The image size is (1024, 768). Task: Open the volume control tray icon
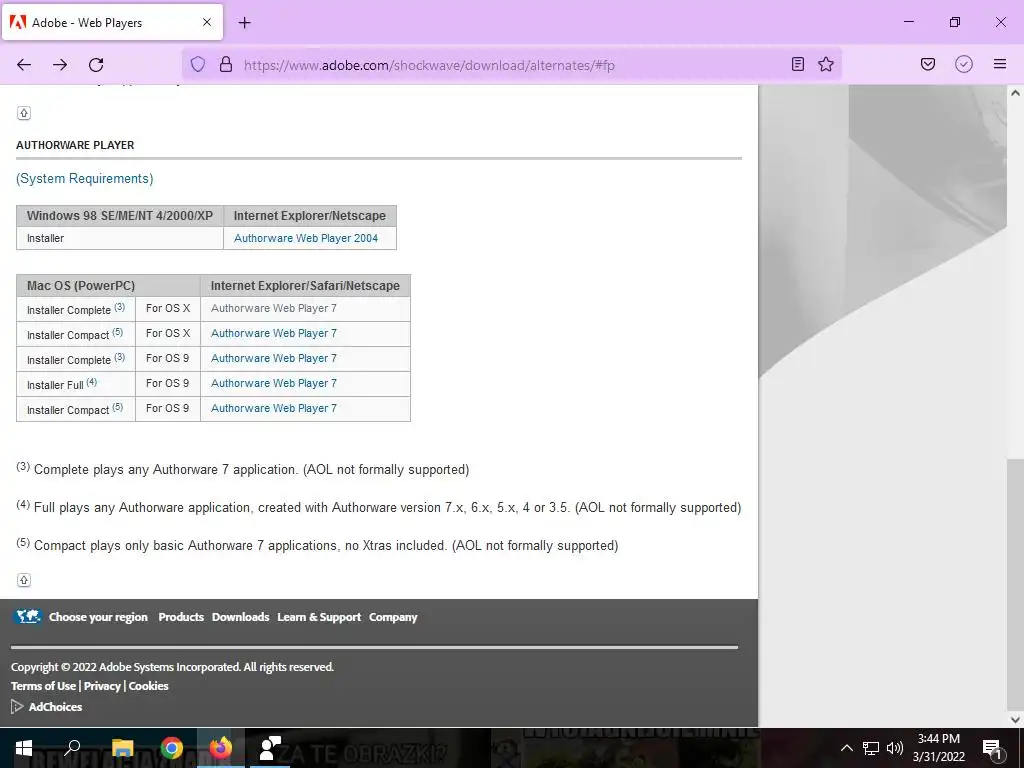coord(895,748)
